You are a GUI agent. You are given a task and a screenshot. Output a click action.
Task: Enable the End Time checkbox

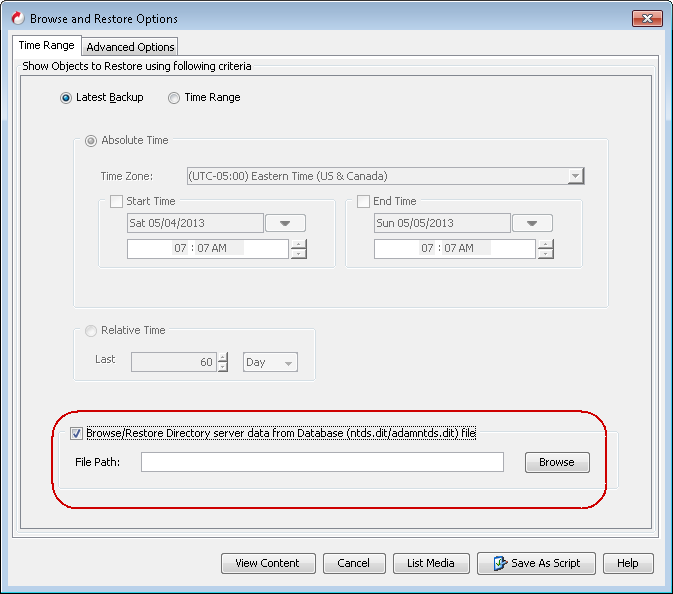point(363,201)
